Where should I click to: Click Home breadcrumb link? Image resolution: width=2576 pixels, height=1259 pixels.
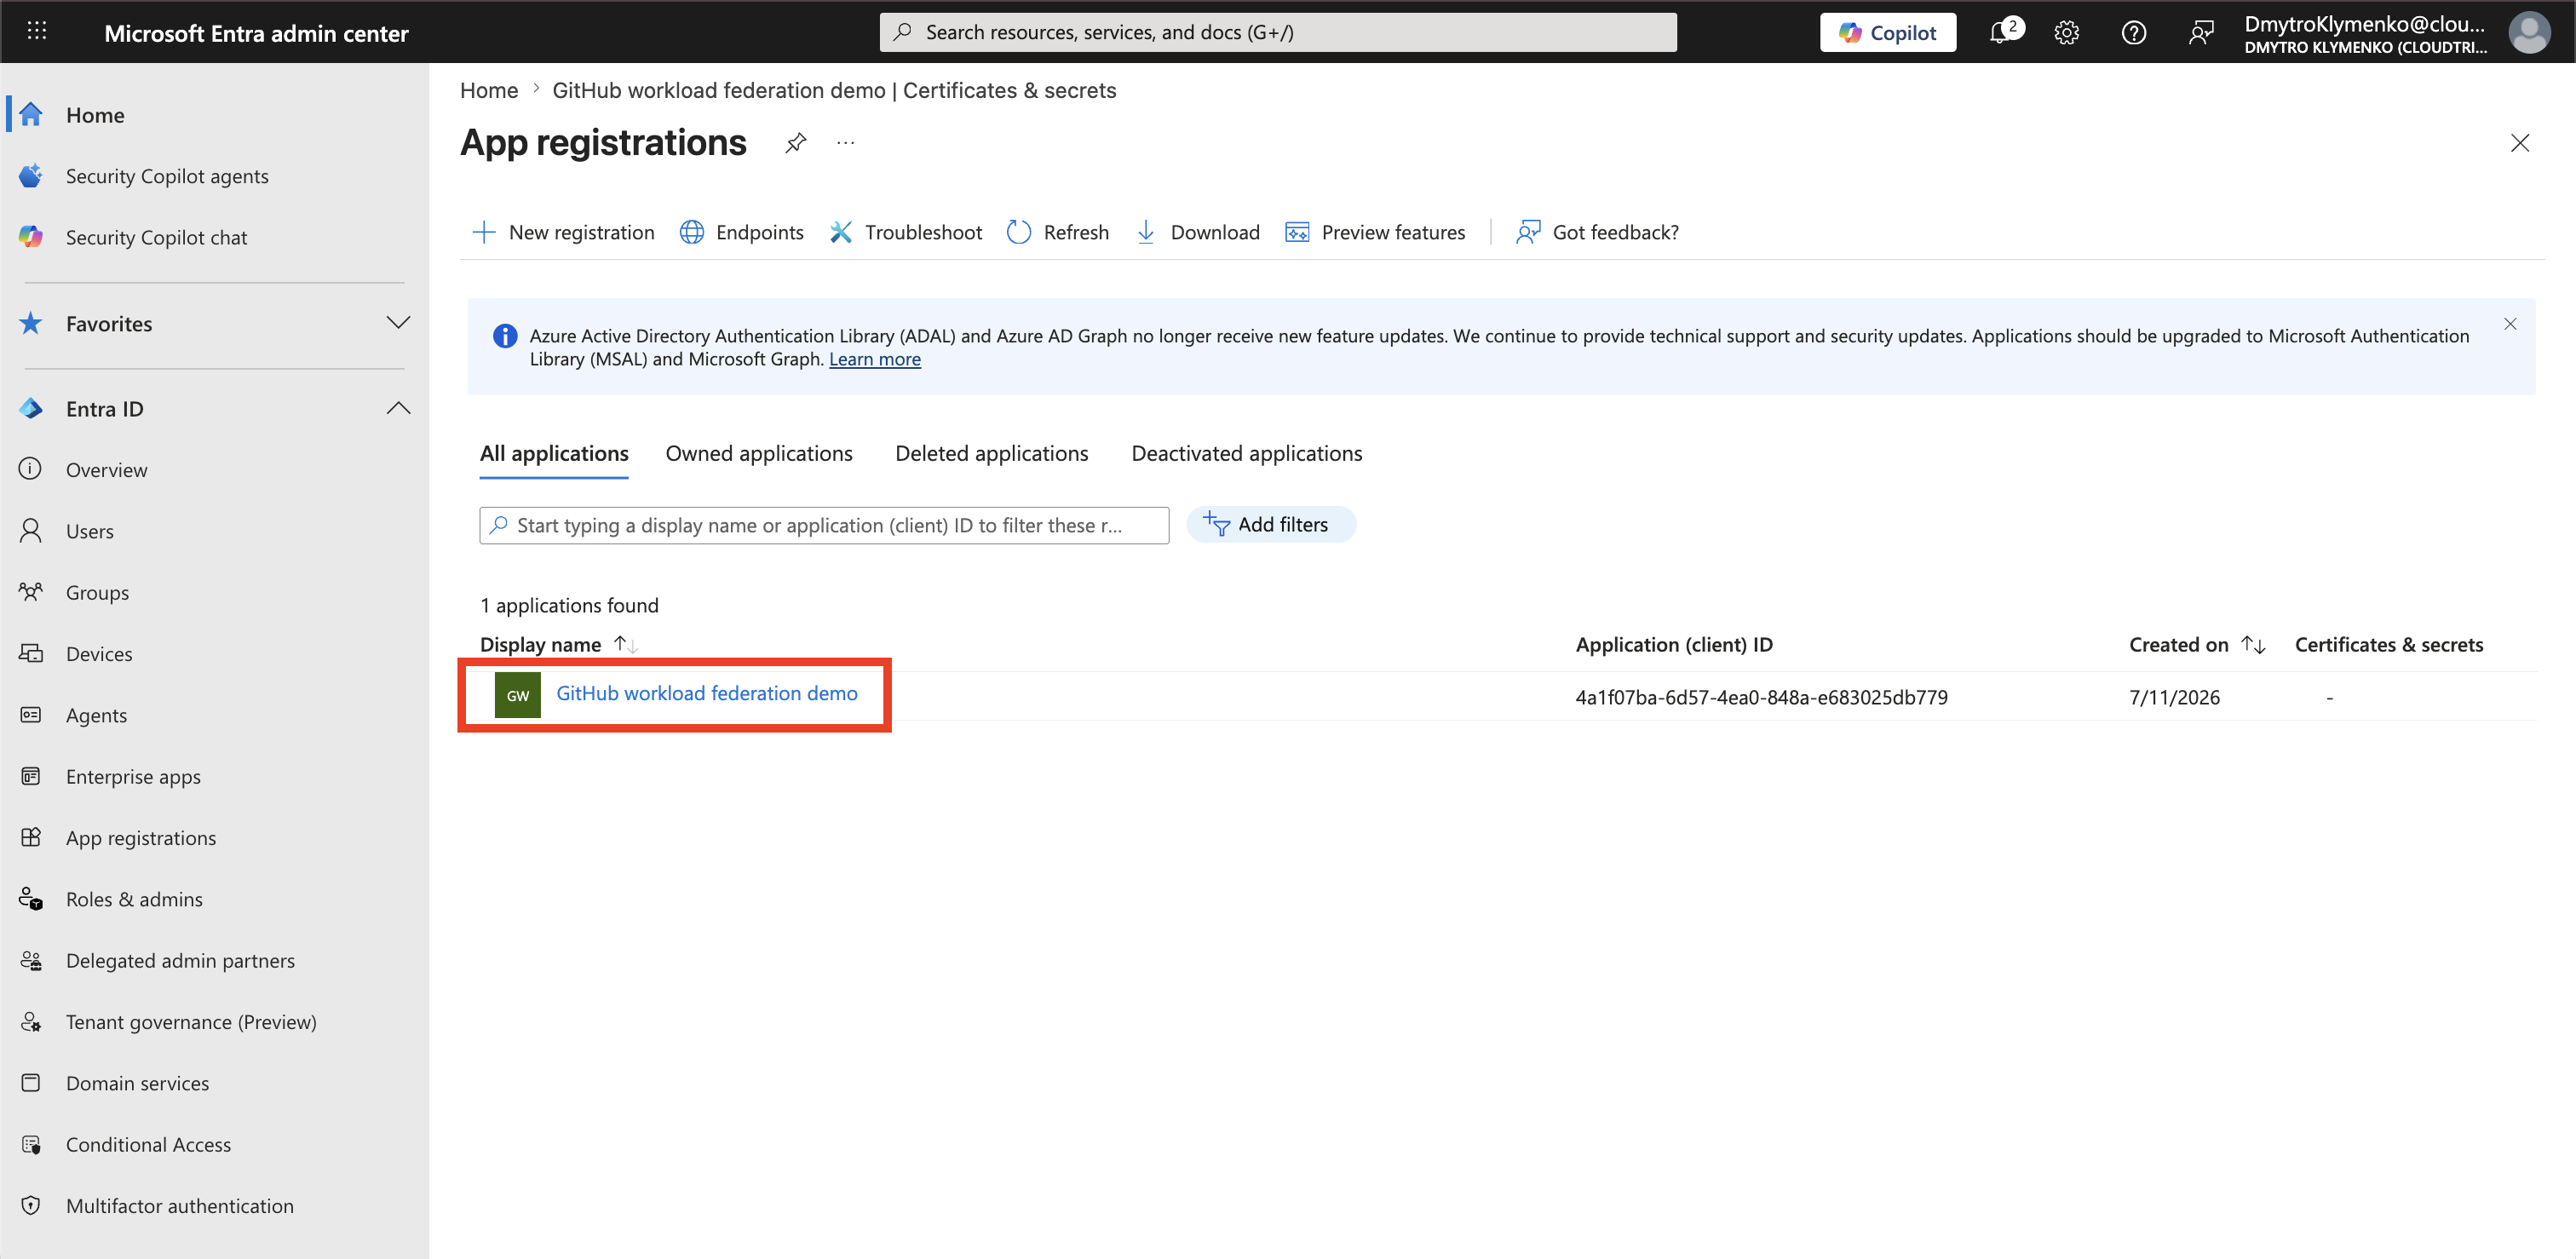click(489, 90)
